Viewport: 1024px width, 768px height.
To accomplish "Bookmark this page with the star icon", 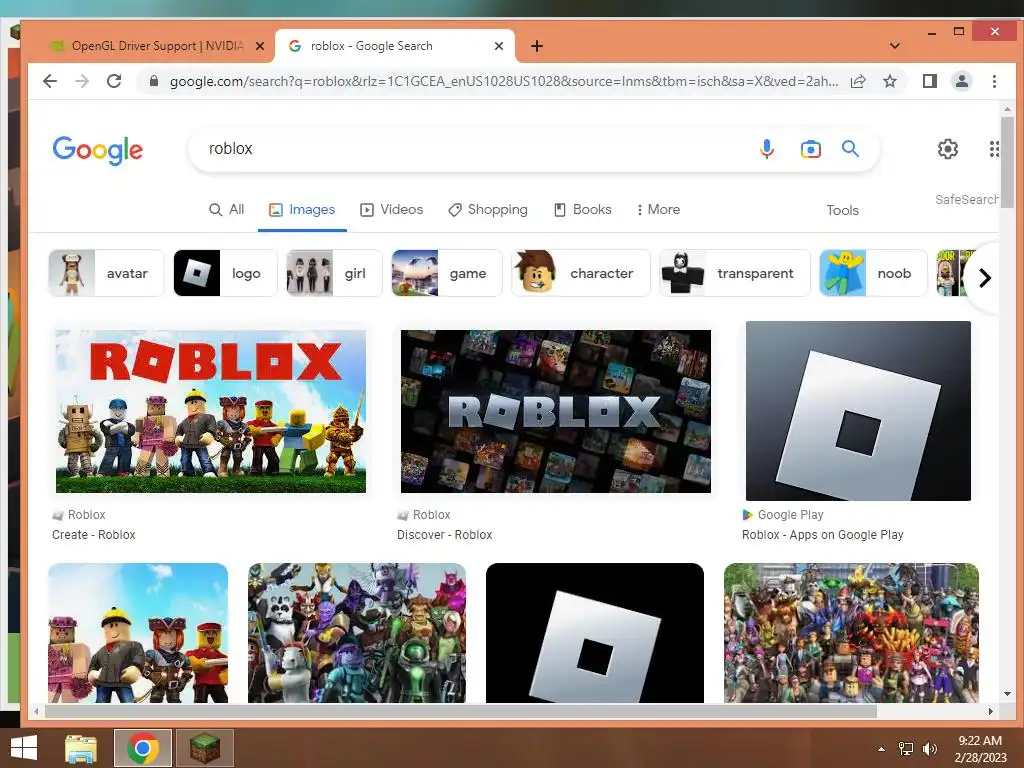I will point(889,81).
